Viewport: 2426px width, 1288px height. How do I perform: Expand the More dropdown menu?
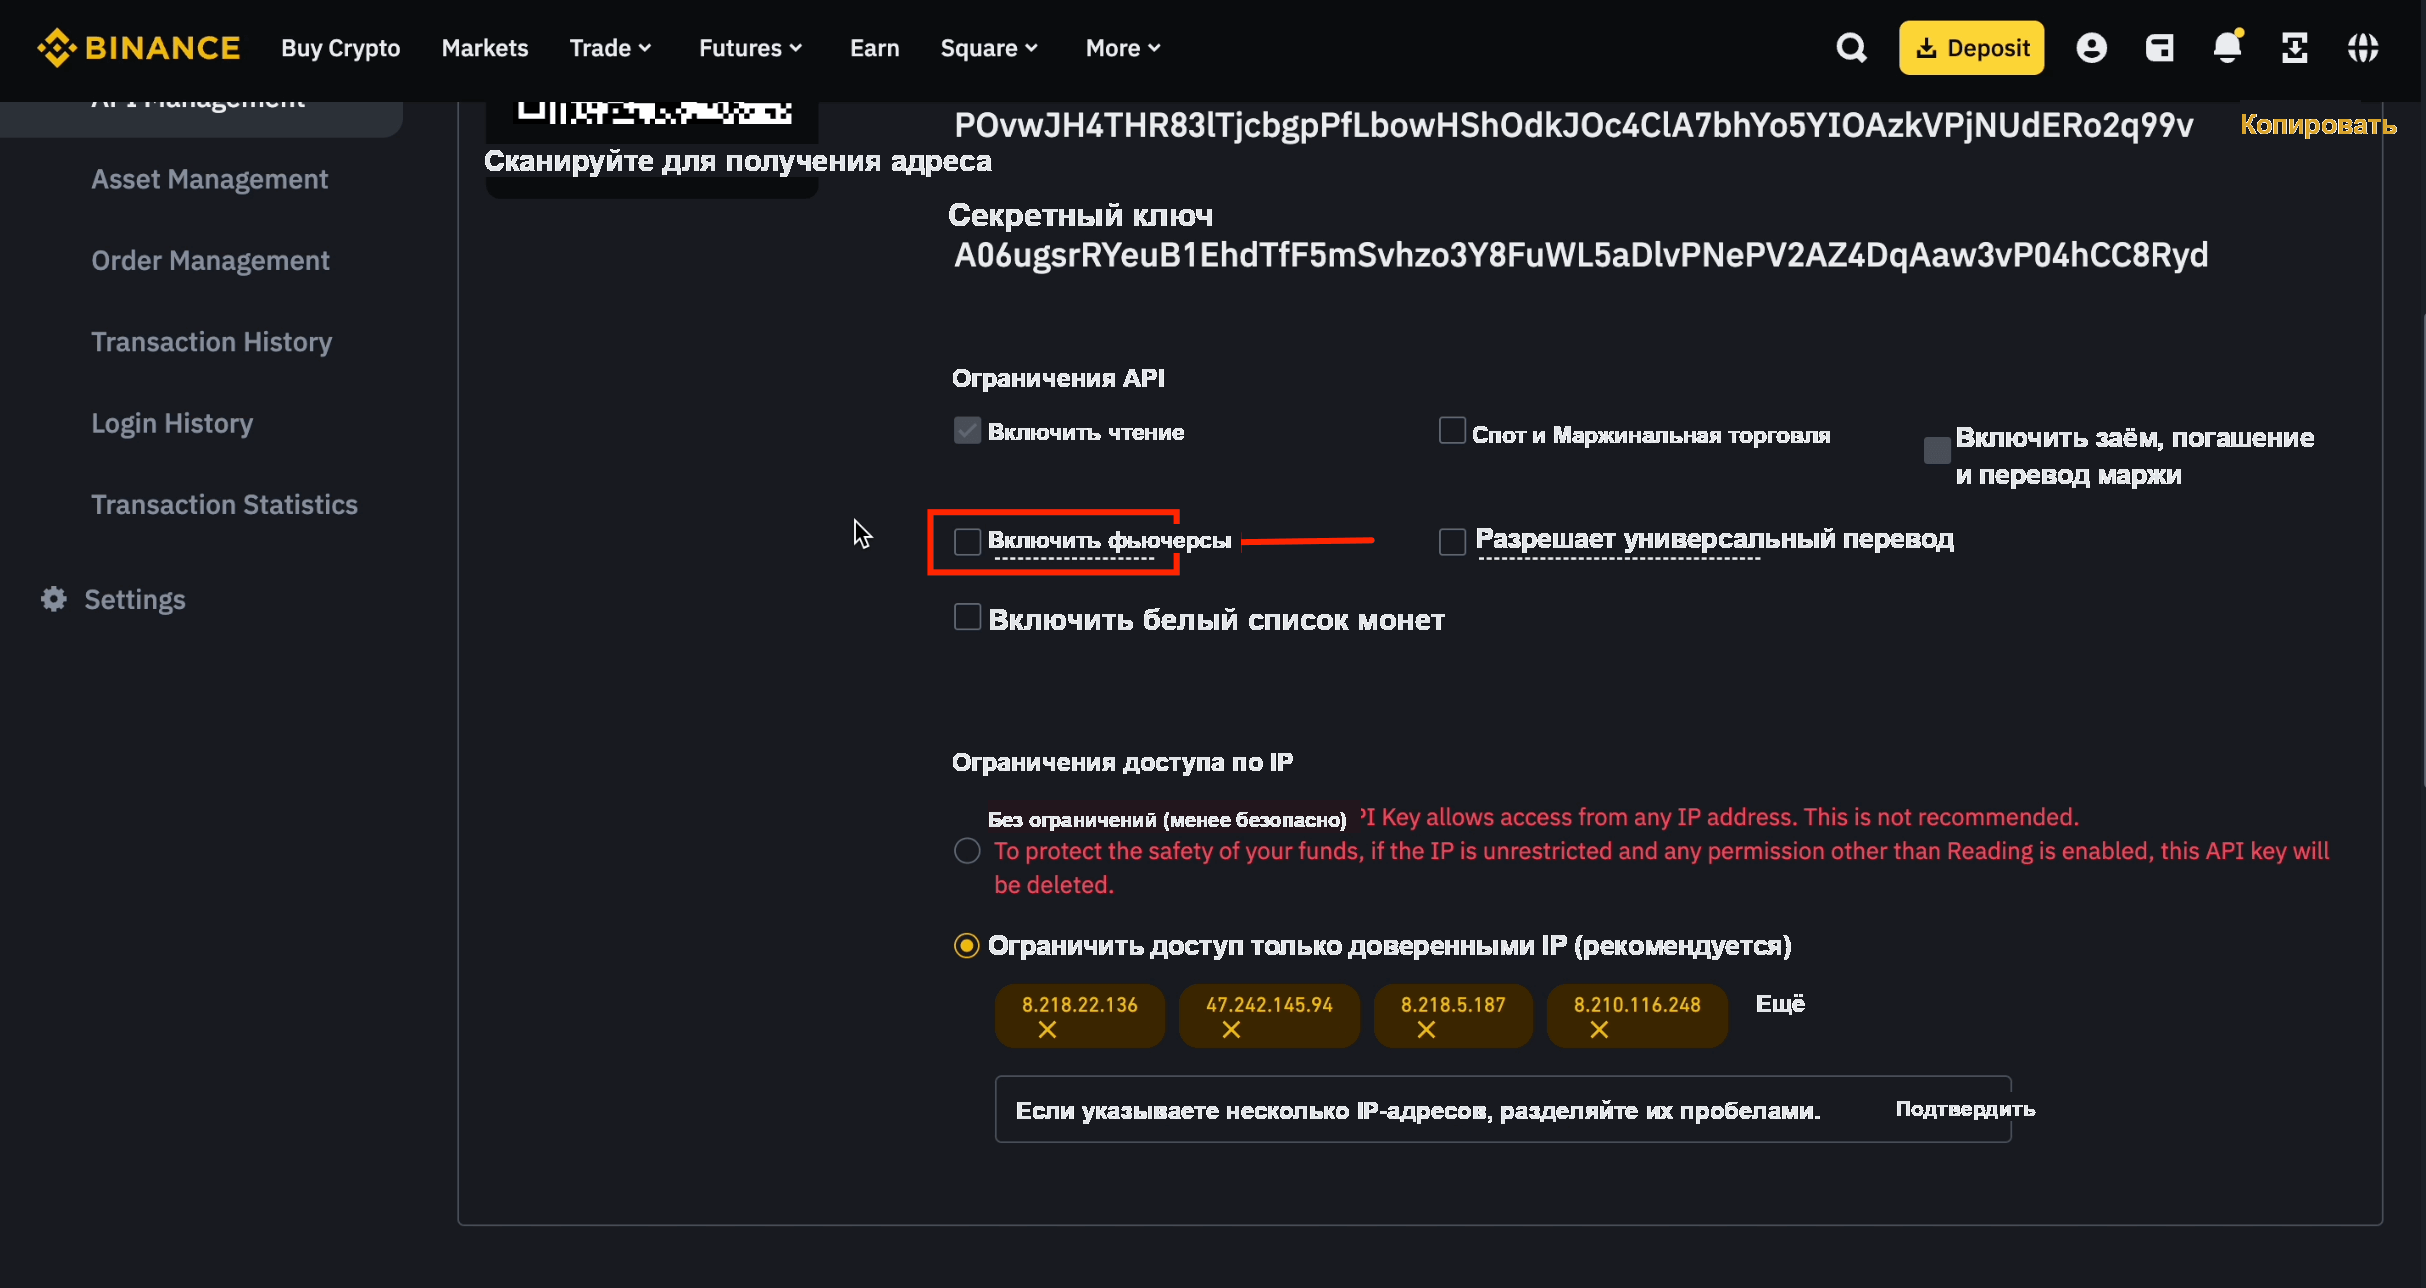tap(1123, 48)
